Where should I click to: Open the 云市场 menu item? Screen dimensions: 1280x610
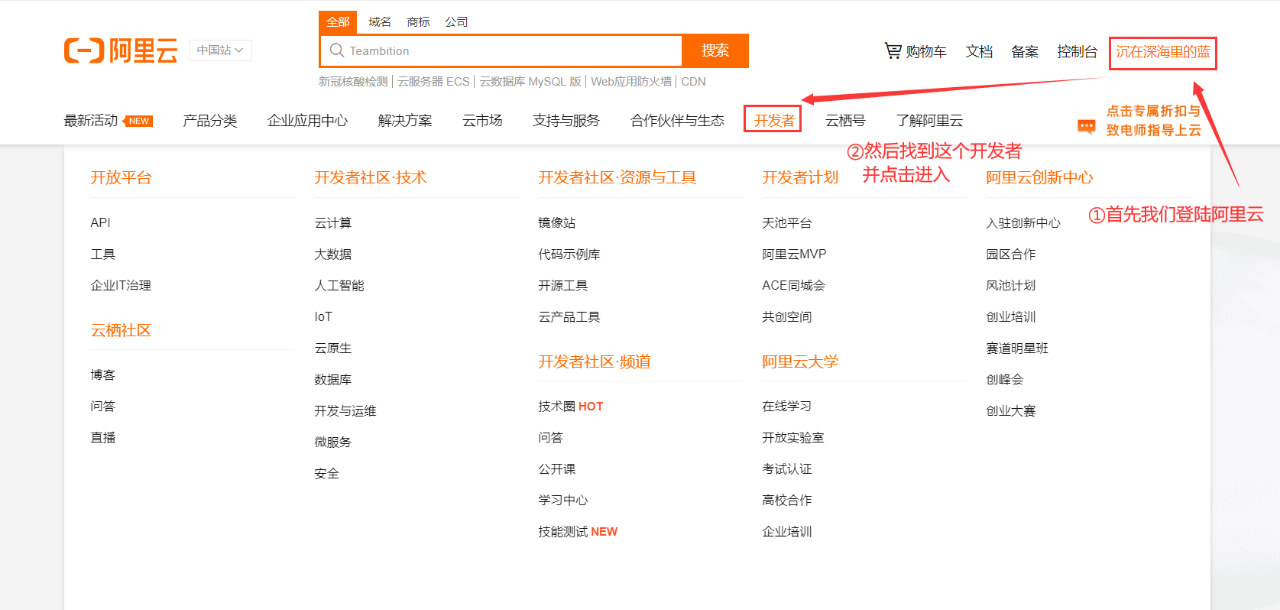click(482, 121)
